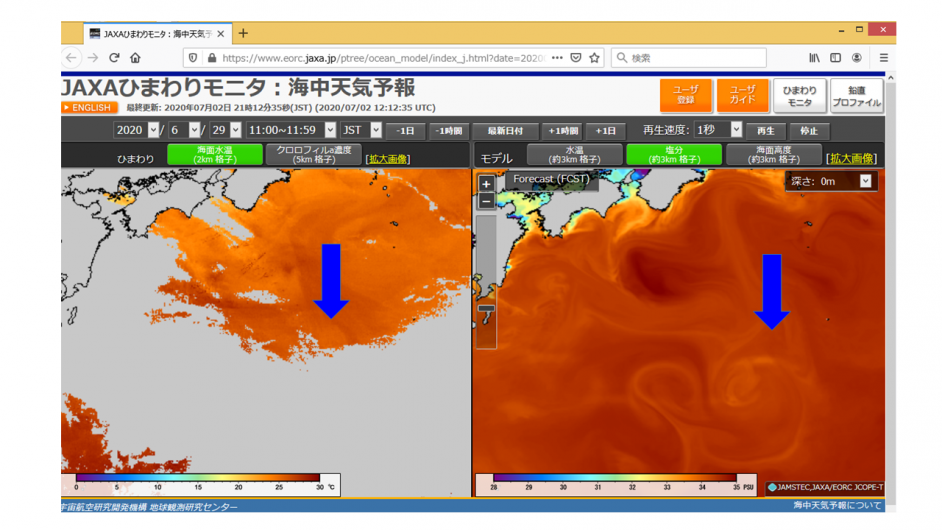Step back one hour with -1時間

tap(449, 130)
